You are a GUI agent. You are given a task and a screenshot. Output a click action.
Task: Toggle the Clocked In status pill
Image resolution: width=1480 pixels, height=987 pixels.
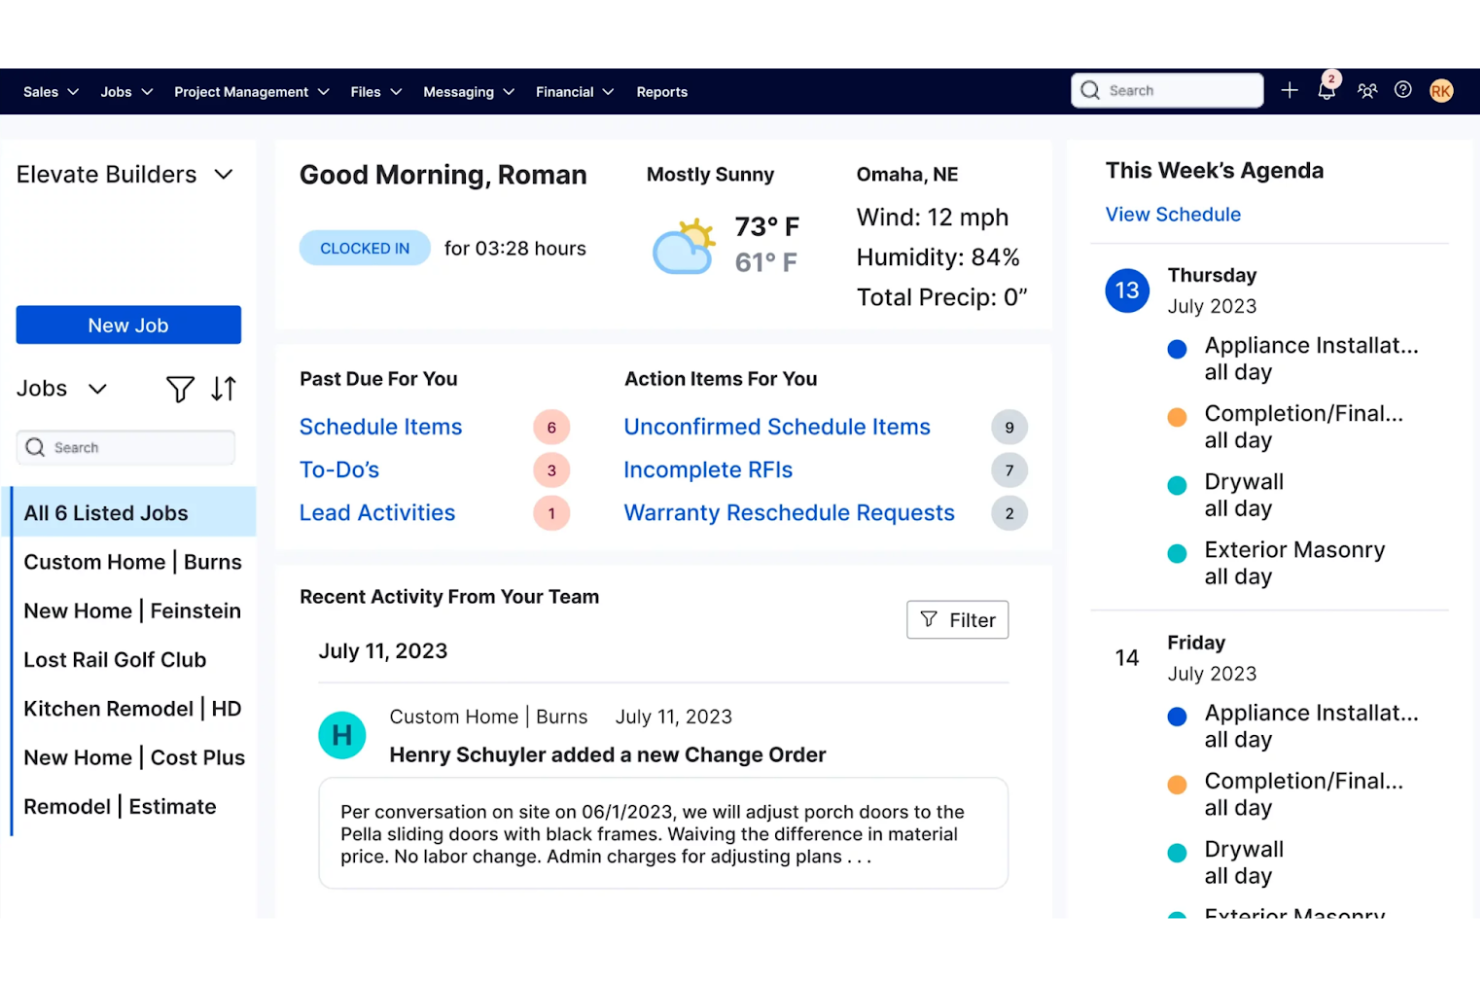[x=364, y=247]
